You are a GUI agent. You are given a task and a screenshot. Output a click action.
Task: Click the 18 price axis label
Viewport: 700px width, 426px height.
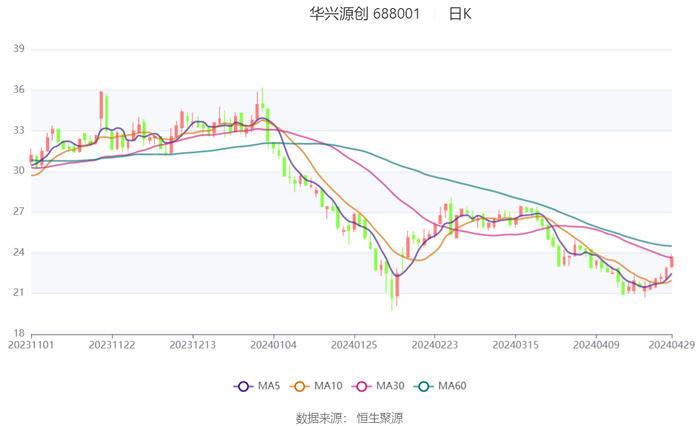[x=19, y=334]
